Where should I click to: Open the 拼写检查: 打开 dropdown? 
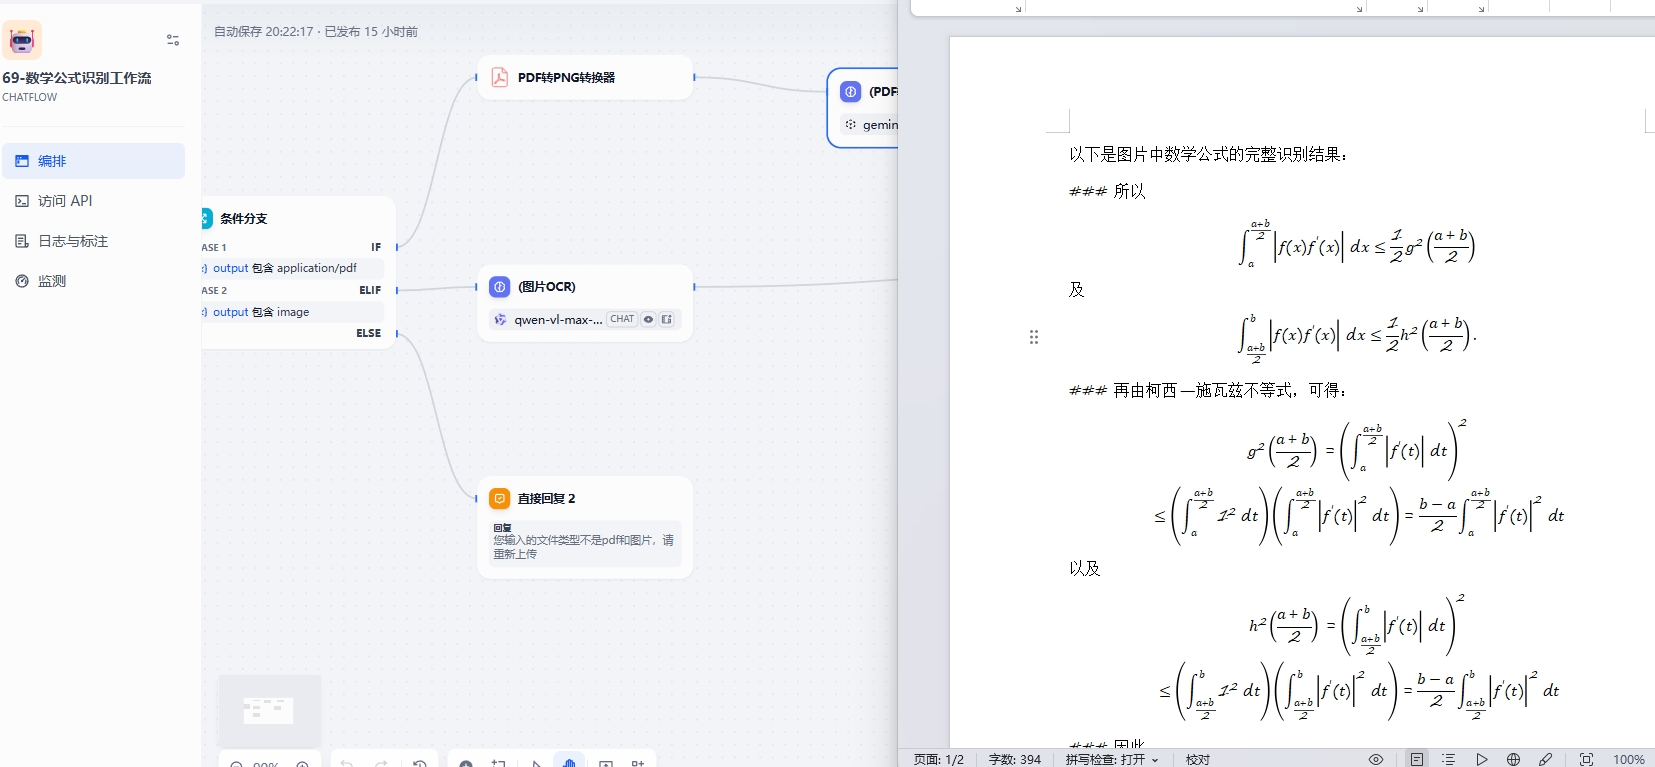(x=1112, y=759)
